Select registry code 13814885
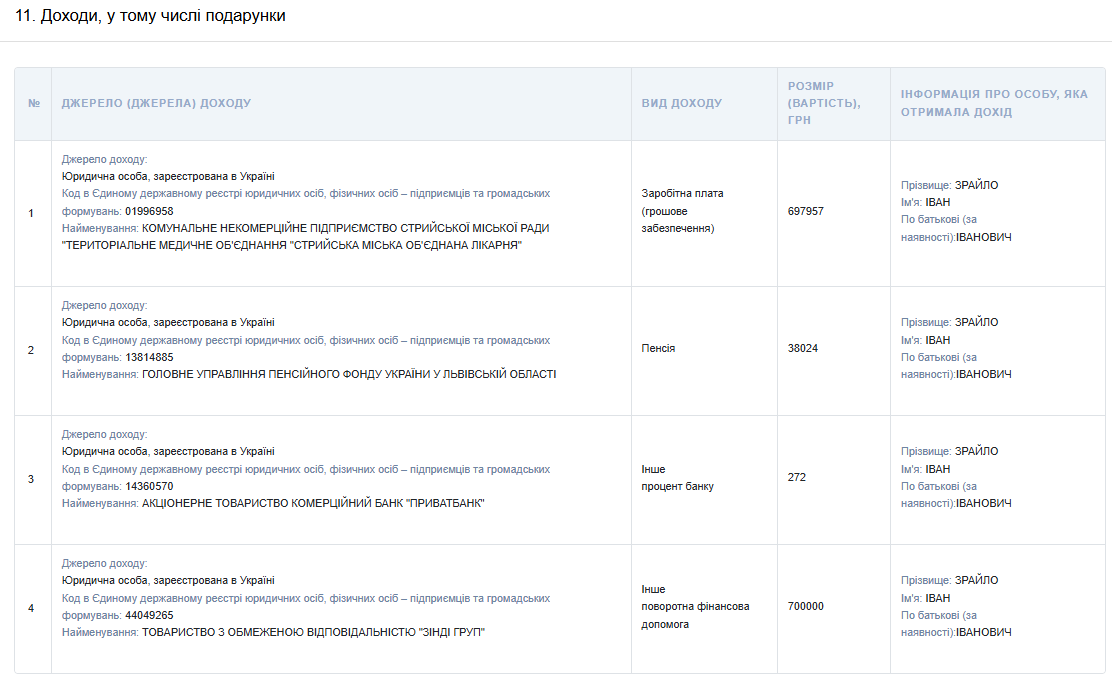 pos(149,357)
